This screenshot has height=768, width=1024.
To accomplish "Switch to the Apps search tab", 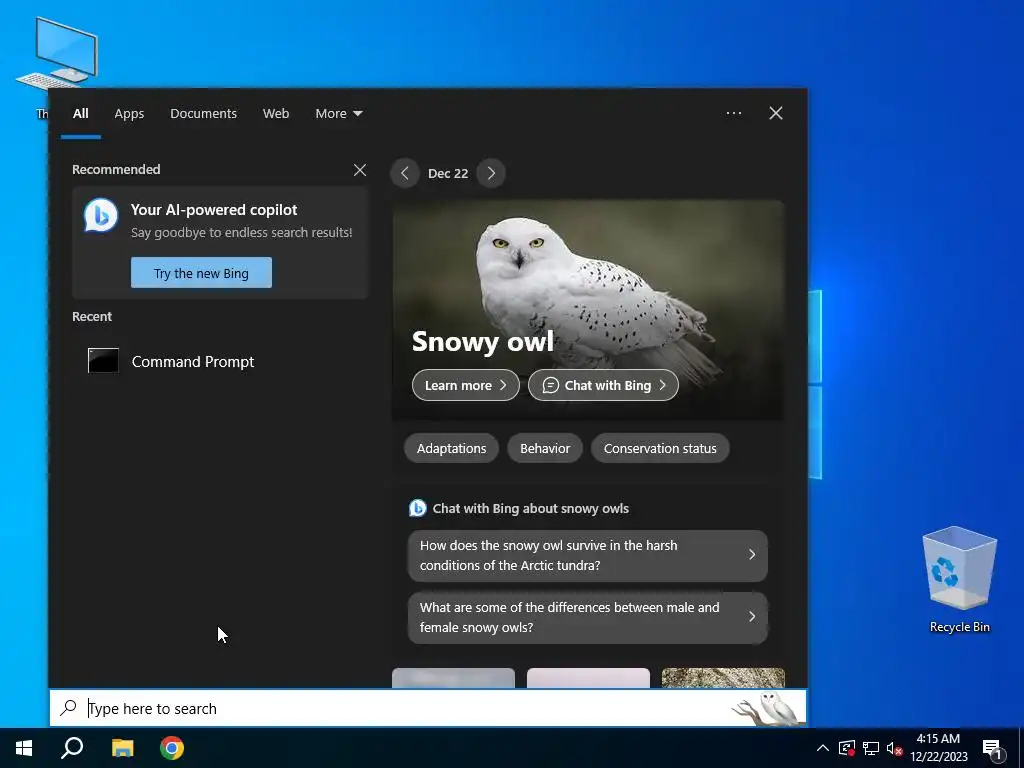I will point(129,114).
